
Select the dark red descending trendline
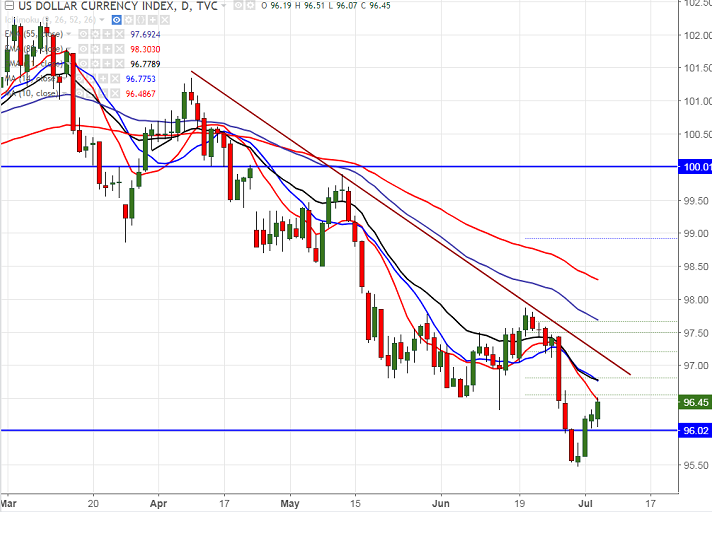pyautogui.click(x=411, y=223)
